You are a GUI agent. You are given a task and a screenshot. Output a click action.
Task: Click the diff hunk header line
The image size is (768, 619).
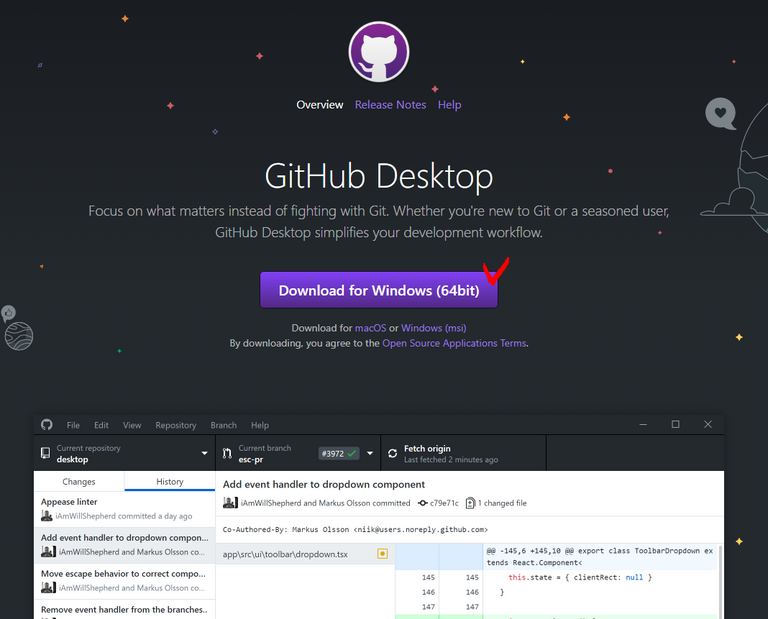(600, 556)
